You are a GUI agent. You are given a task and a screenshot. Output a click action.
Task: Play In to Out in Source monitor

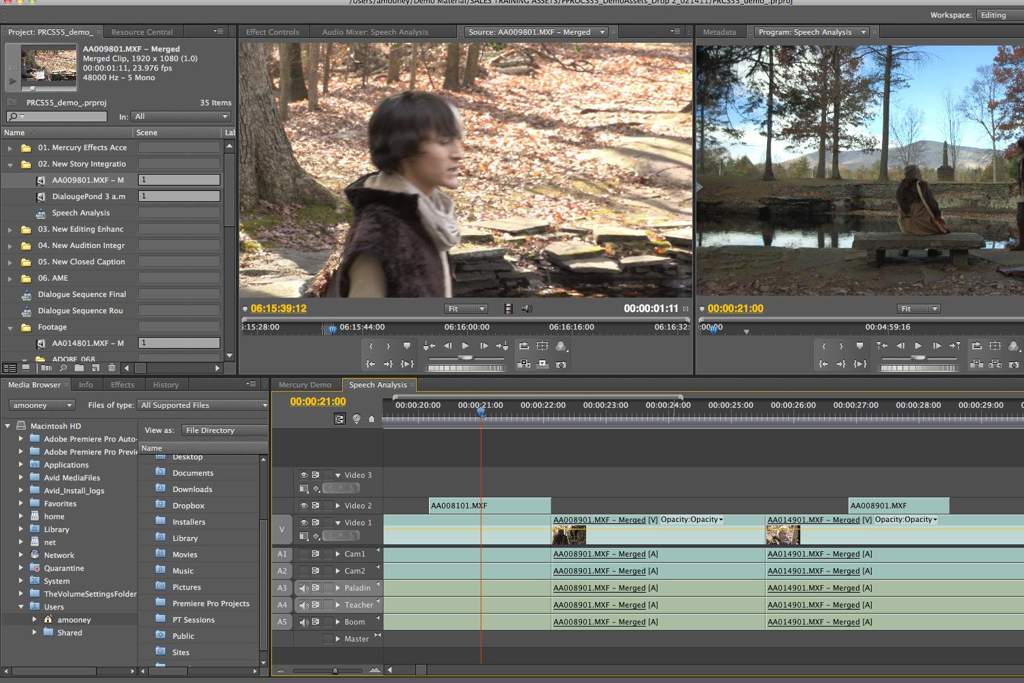click(407, 364)
